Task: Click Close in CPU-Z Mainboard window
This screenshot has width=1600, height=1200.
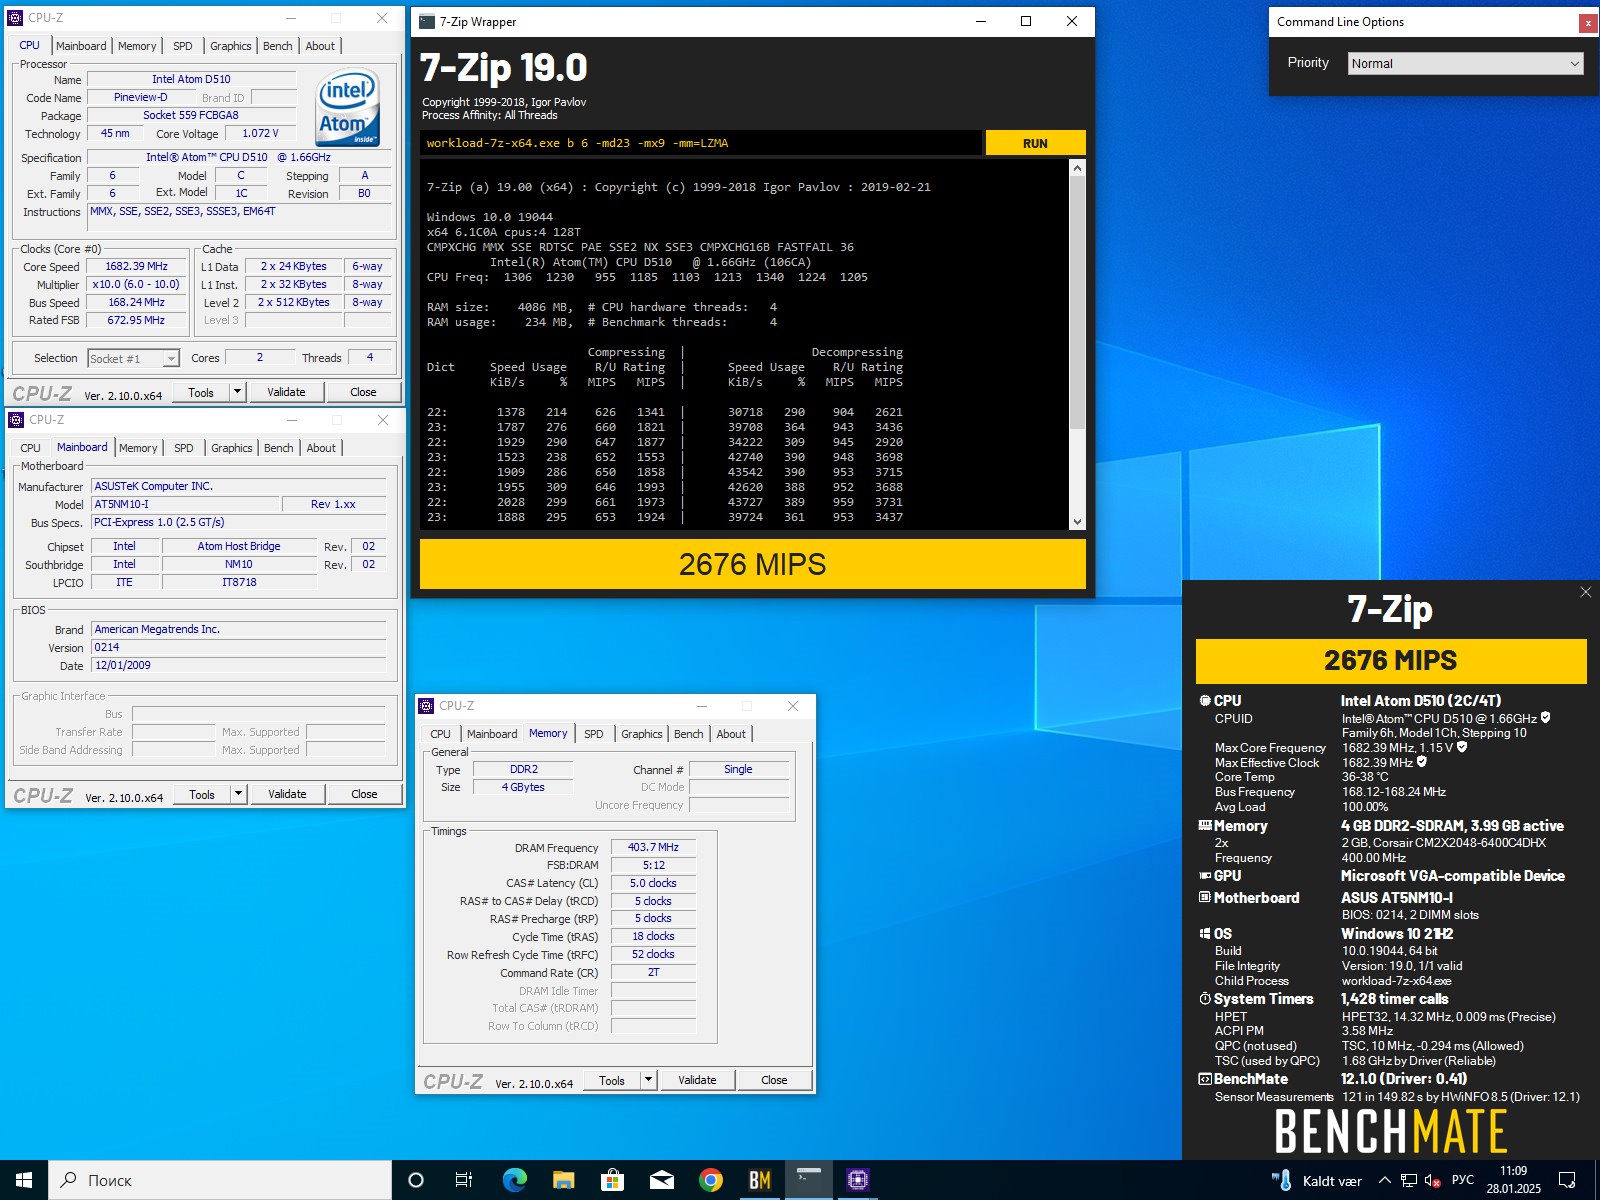Action: pos(364,794)
